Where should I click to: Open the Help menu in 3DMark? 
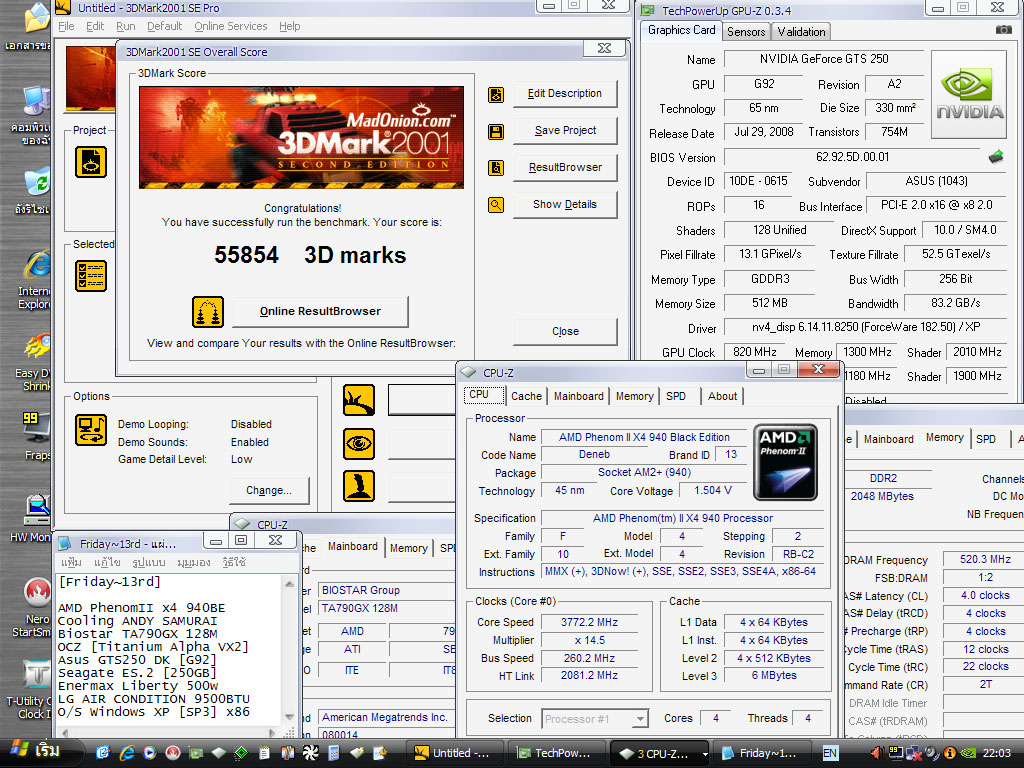click(x=289, y=26)
